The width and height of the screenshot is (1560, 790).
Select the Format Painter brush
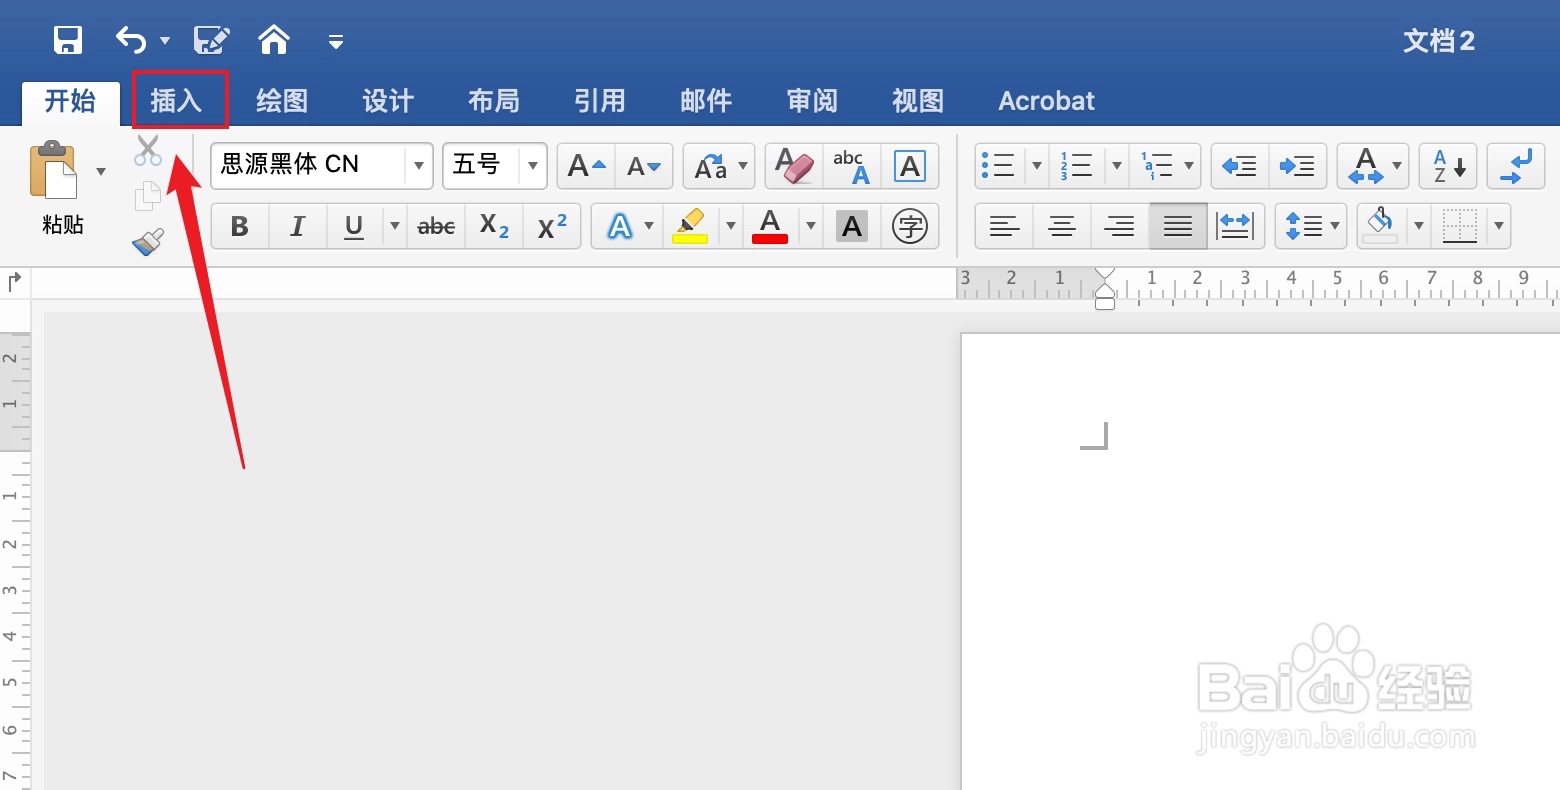[x=148, y=242]
